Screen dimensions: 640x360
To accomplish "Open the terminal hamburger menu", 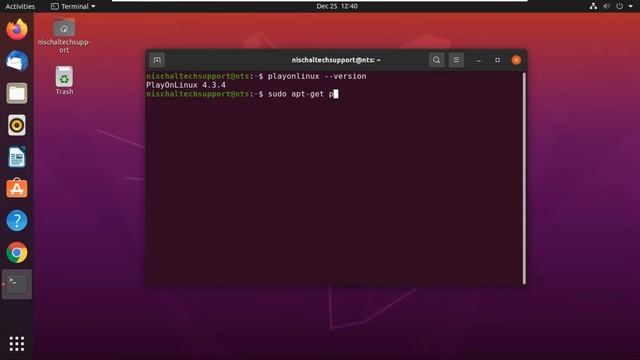I will click(x=456, y=60).
